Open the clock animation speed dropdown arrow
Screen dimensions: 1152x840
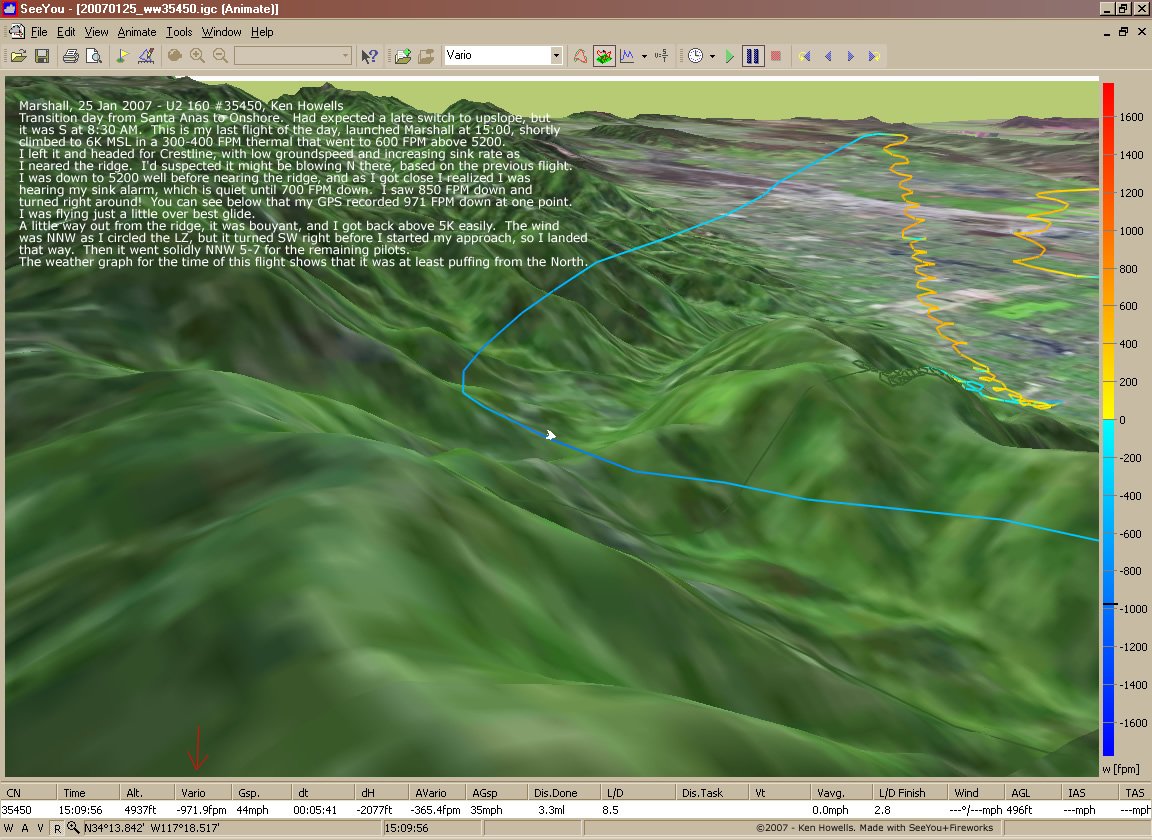point(712,56)
